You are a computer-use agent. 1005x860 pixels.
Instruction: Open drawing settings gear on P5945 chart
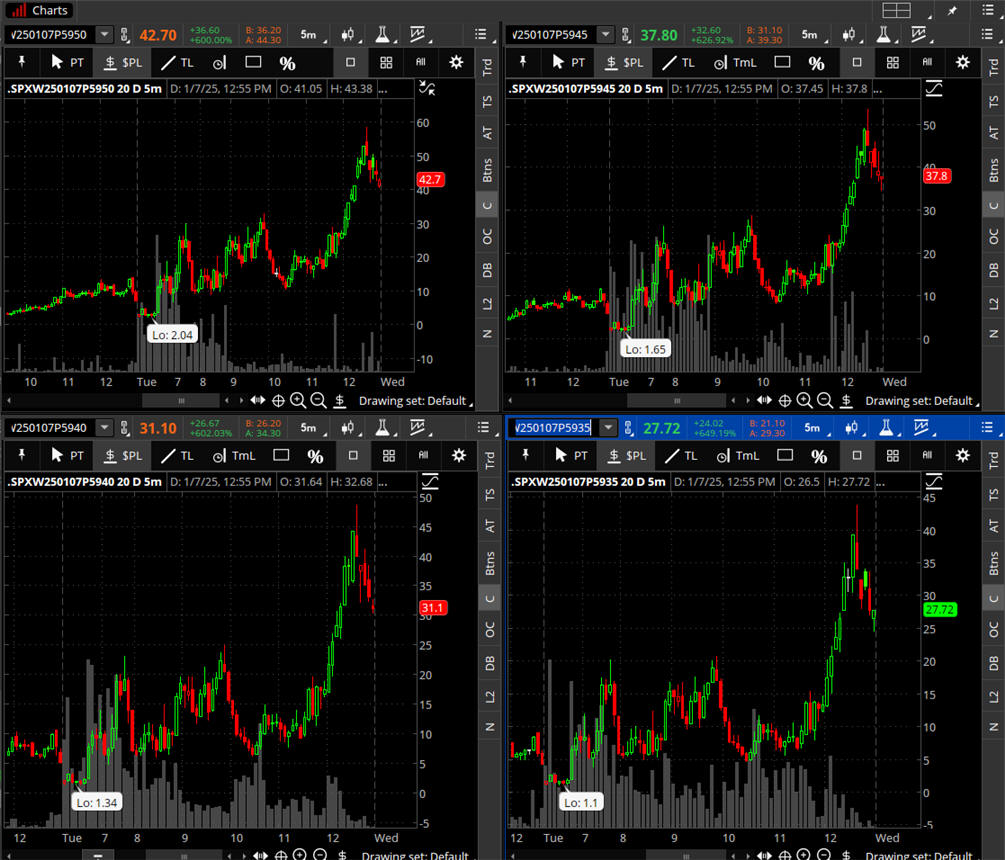click(x=963, y=62)
